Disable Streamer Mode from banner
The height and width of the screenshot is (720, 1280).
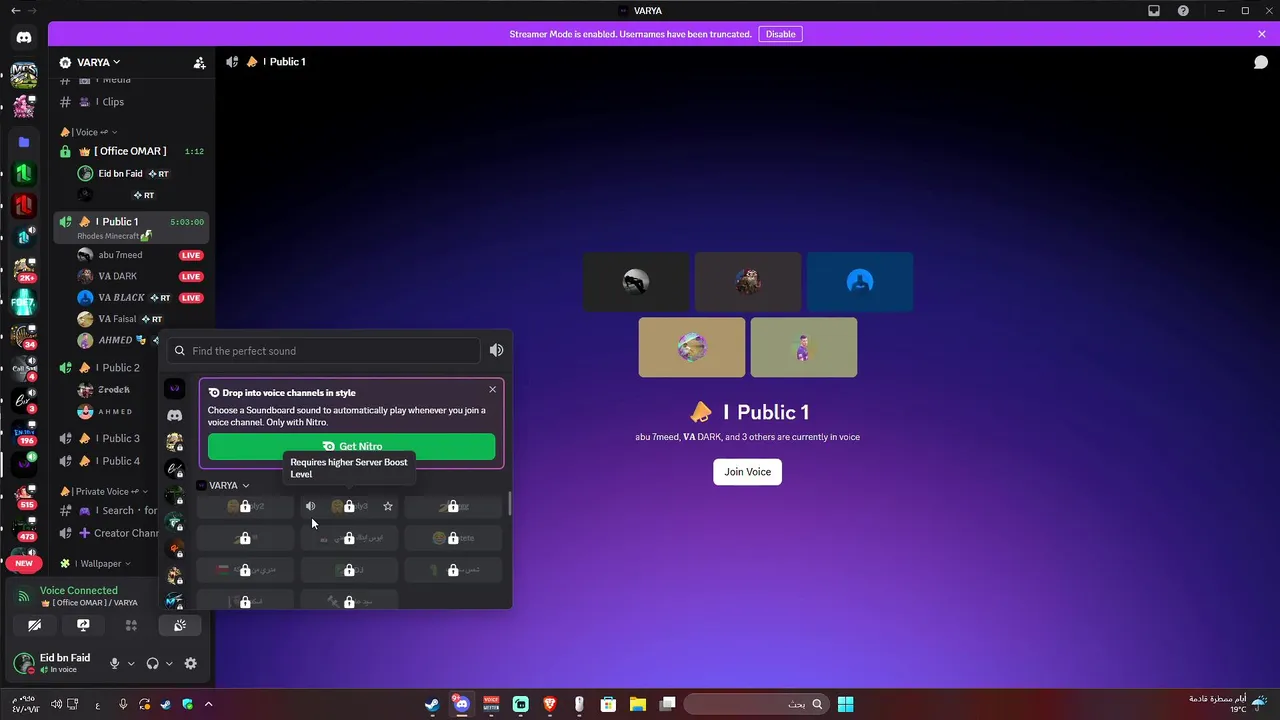pyautogui.click(x=780, y=34)
